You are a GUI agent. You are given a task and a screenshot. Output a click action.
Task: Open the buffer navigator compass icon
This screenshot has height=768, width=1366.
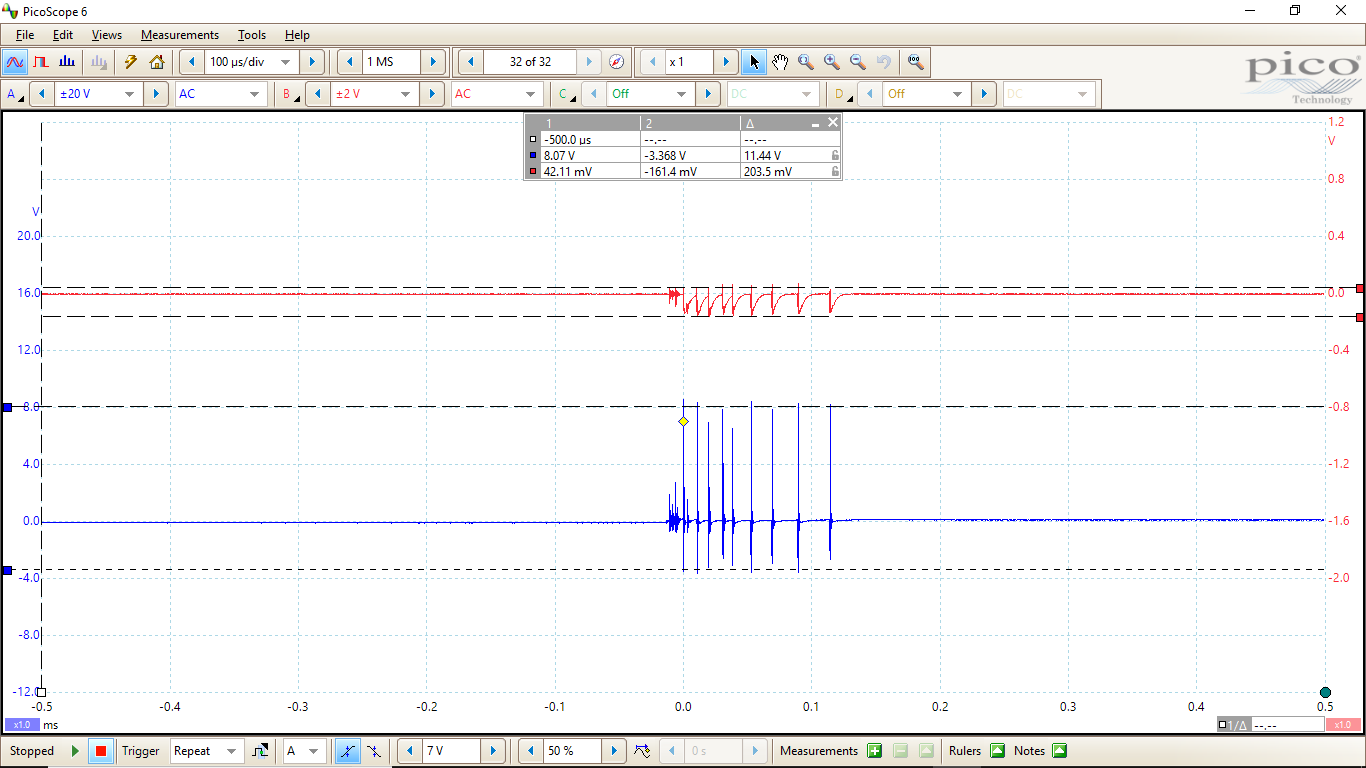pyautogui.click(x=617, y=62)
